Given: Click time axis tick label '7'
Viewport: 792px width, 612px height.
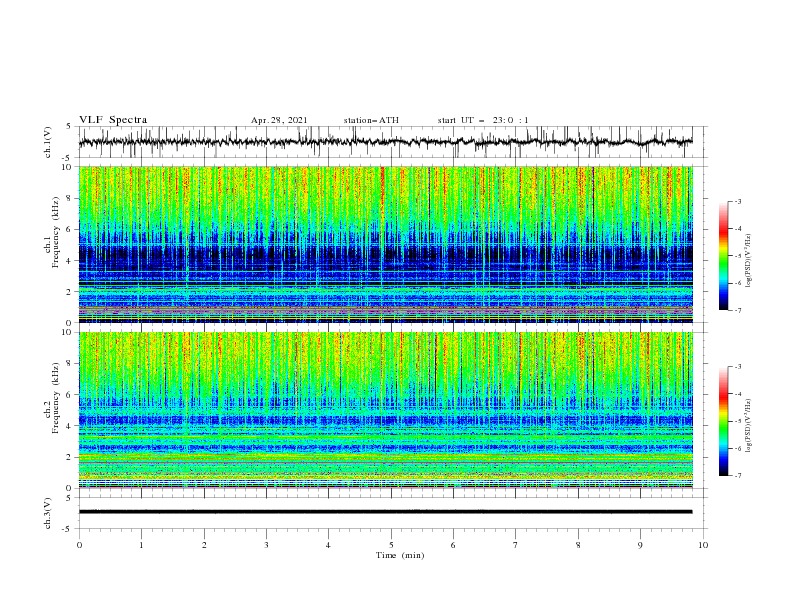Looking at the screenshot, I should point(516,545).
